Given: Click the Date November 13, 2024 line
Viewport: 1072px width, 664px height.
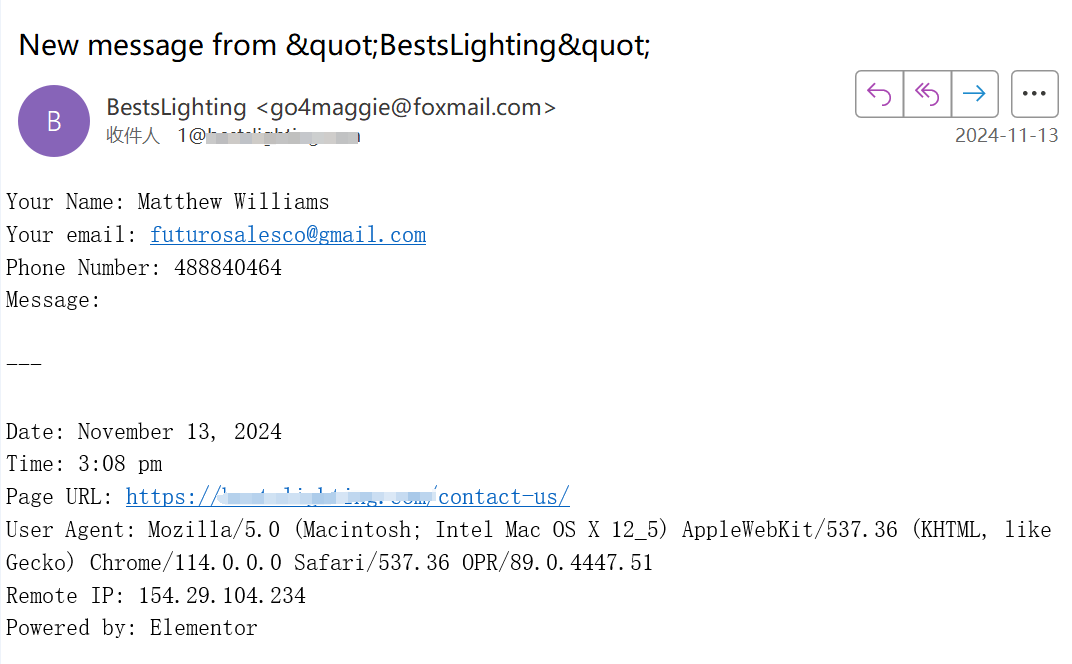Looking at the screenshot, I should coord(144,431).
